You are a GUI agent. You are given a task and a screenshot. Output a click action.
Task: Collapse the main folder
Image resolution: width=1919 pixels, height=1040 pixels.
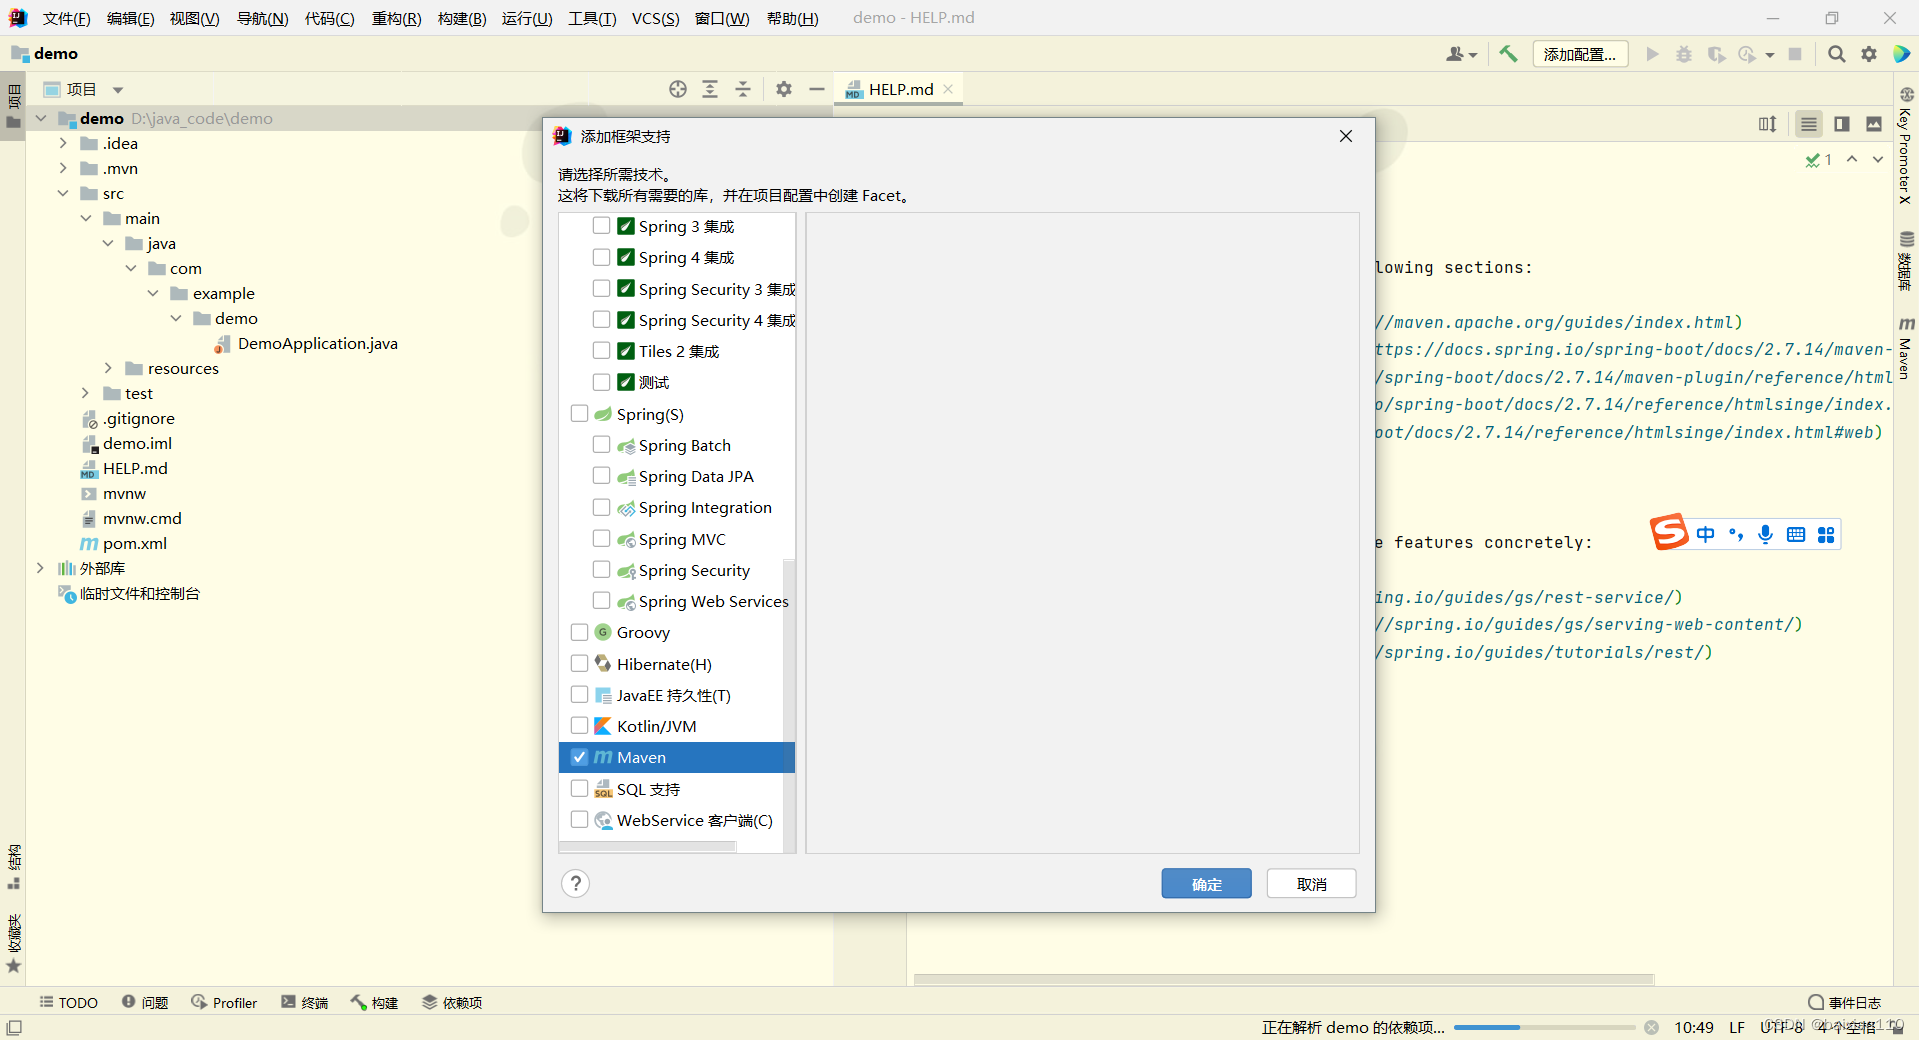(x=86, y=218)
